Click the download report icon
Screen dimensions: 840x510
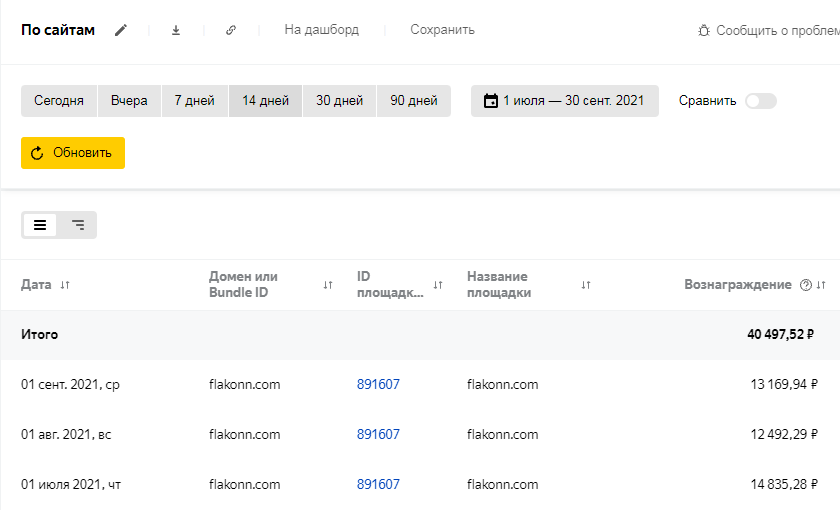176,30
